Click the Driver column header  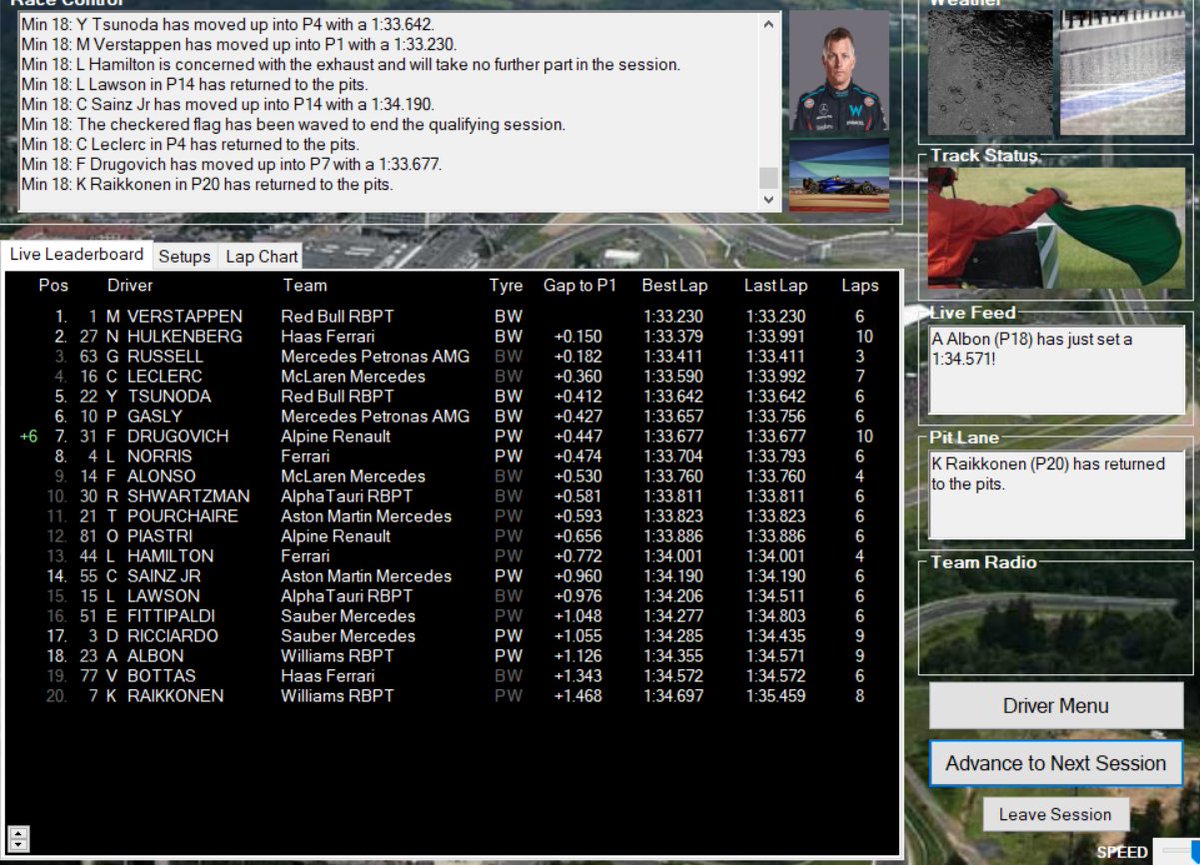[130, 285]
